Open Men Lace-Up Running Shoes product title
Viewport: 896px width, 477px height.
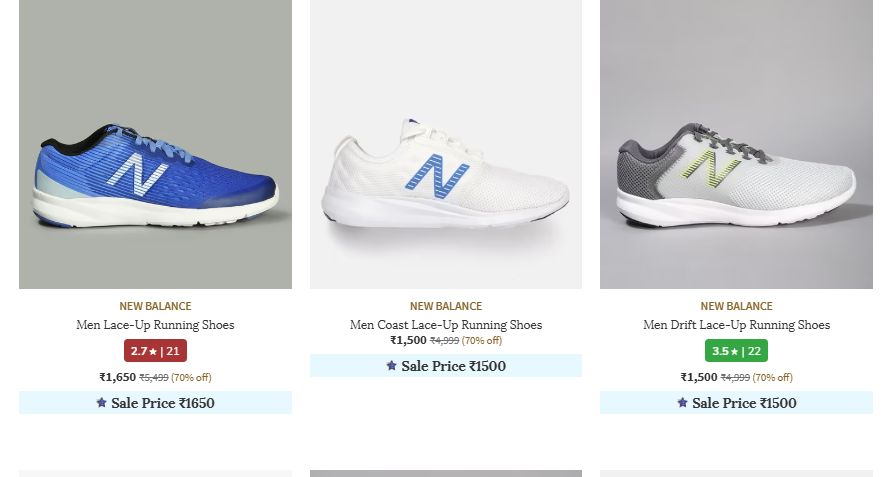(155, 325)
